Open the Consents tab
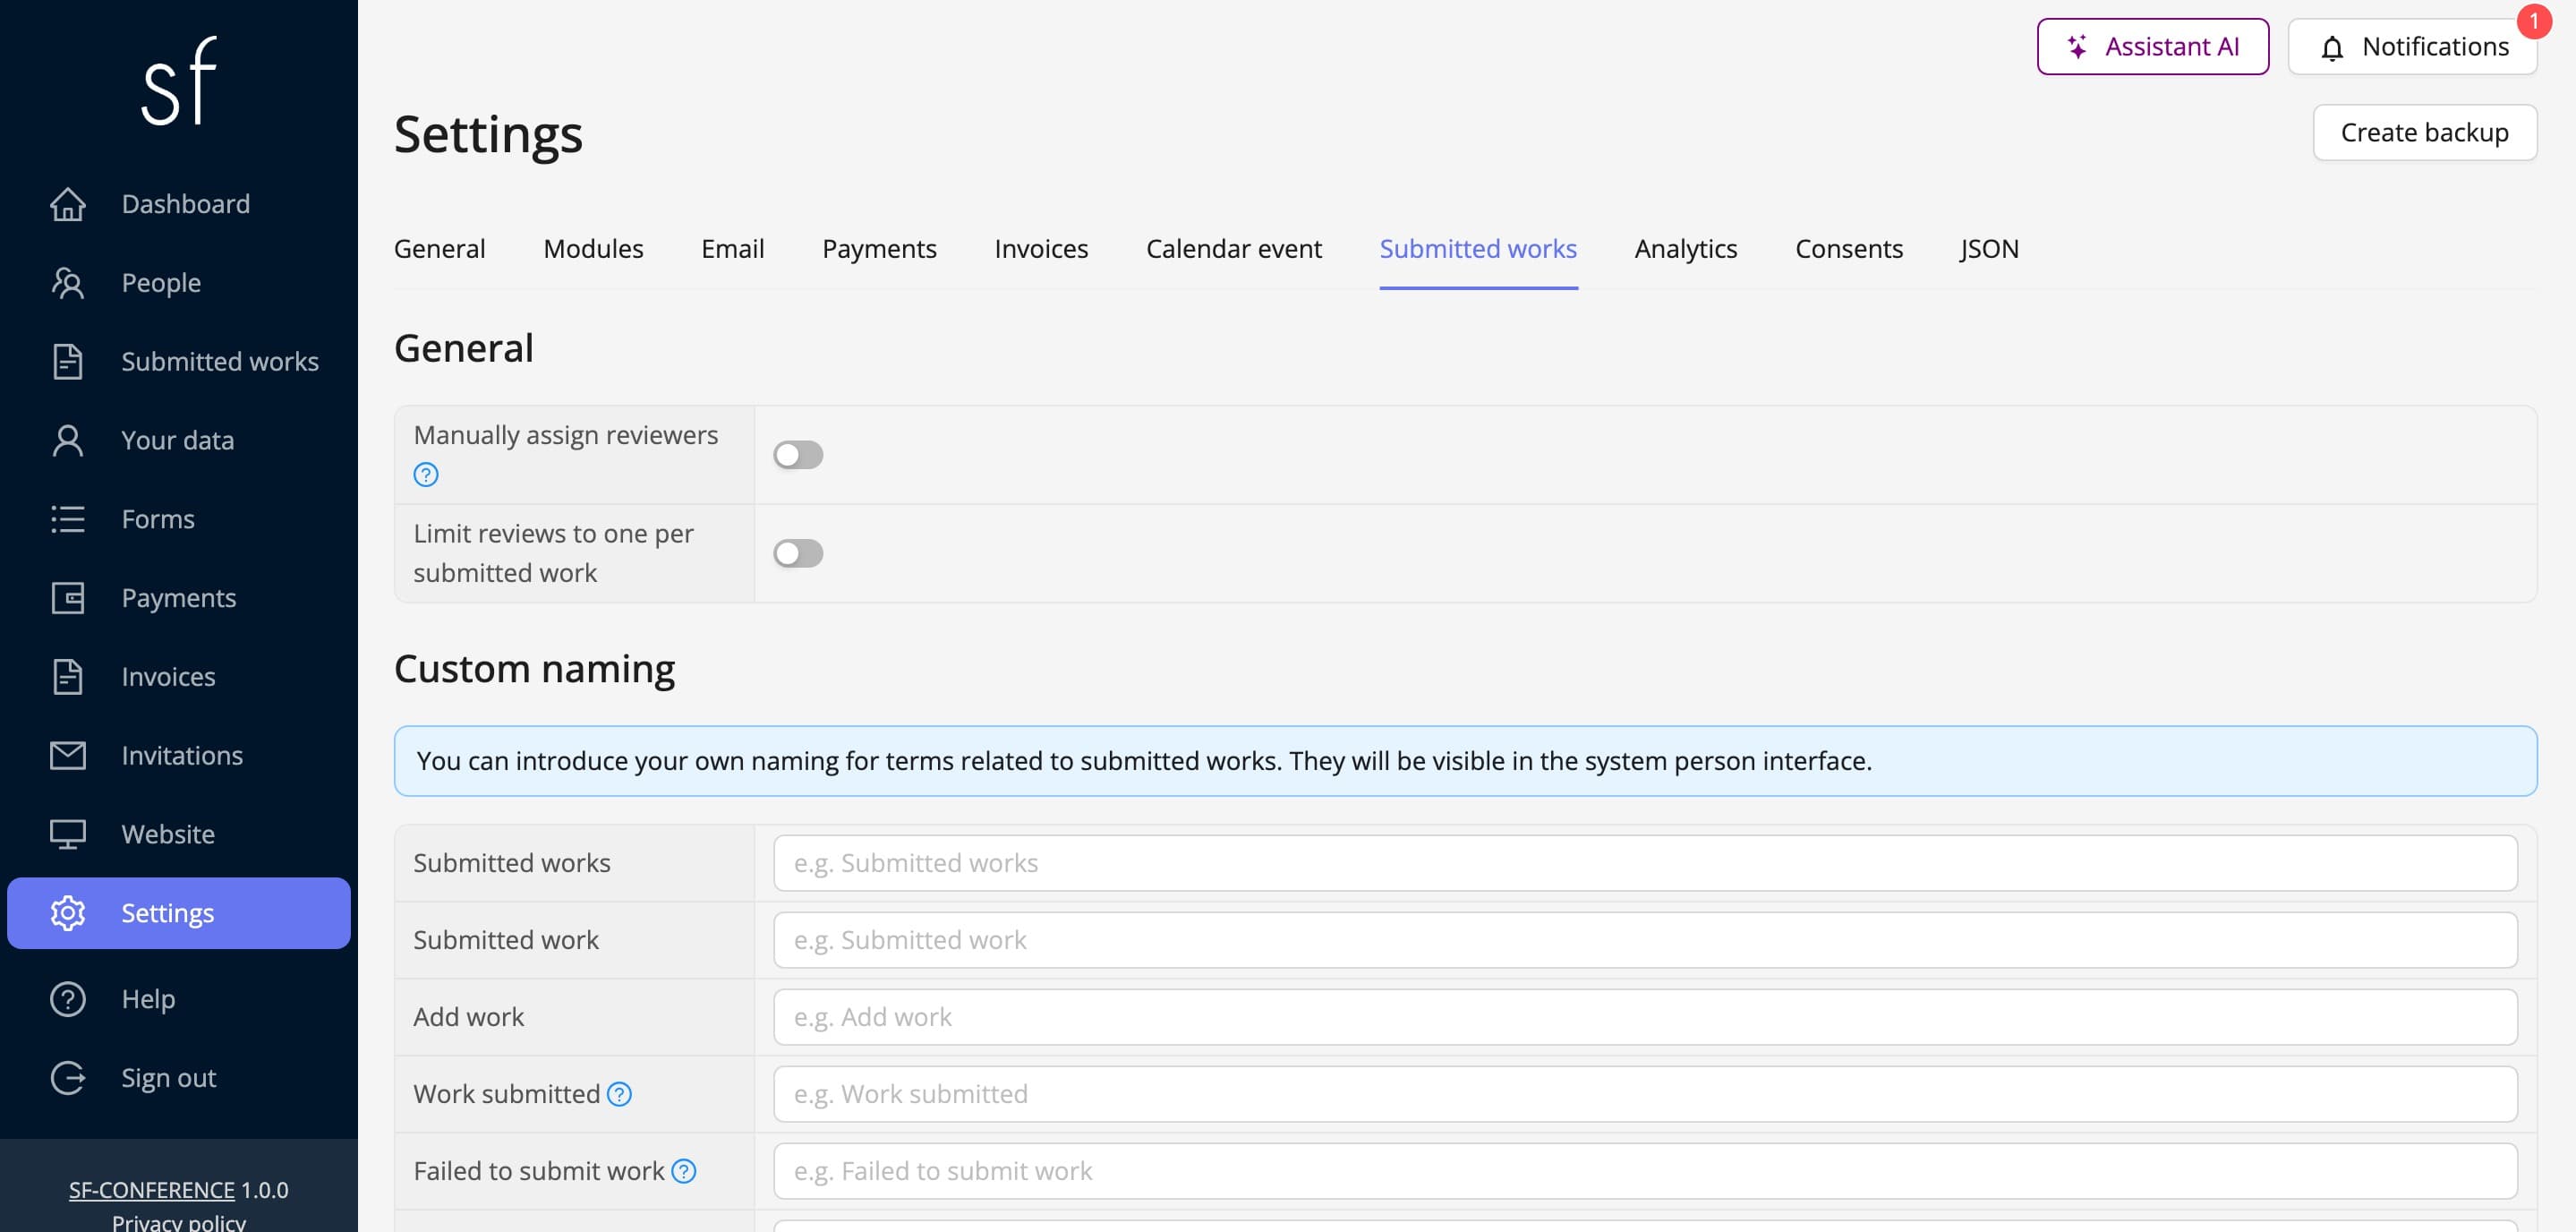 click(1849, 249)
